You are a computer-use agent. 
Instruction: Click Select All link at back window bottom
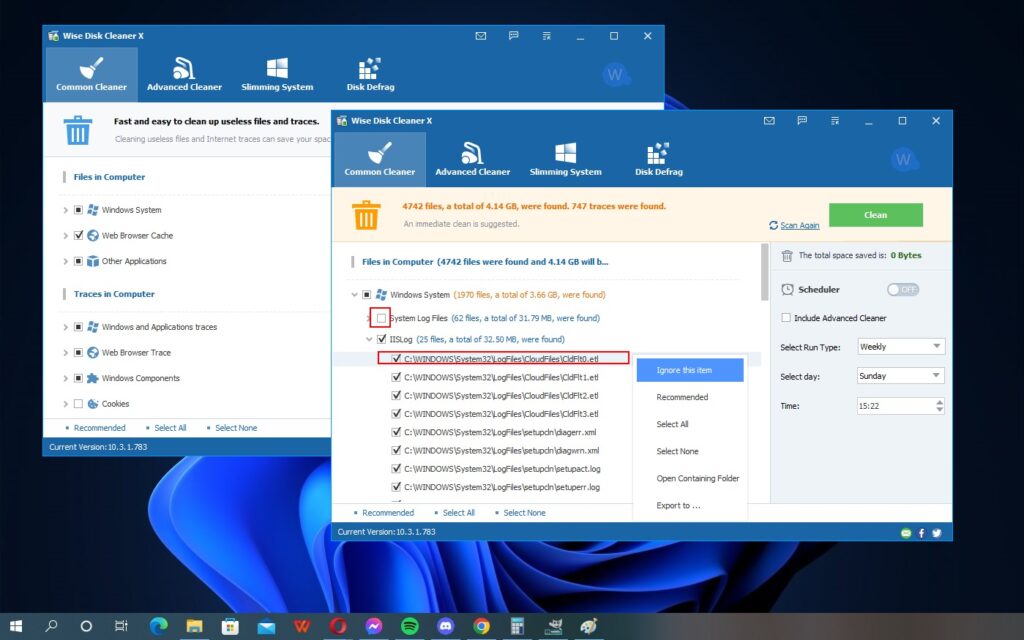[x=170, y=428]
